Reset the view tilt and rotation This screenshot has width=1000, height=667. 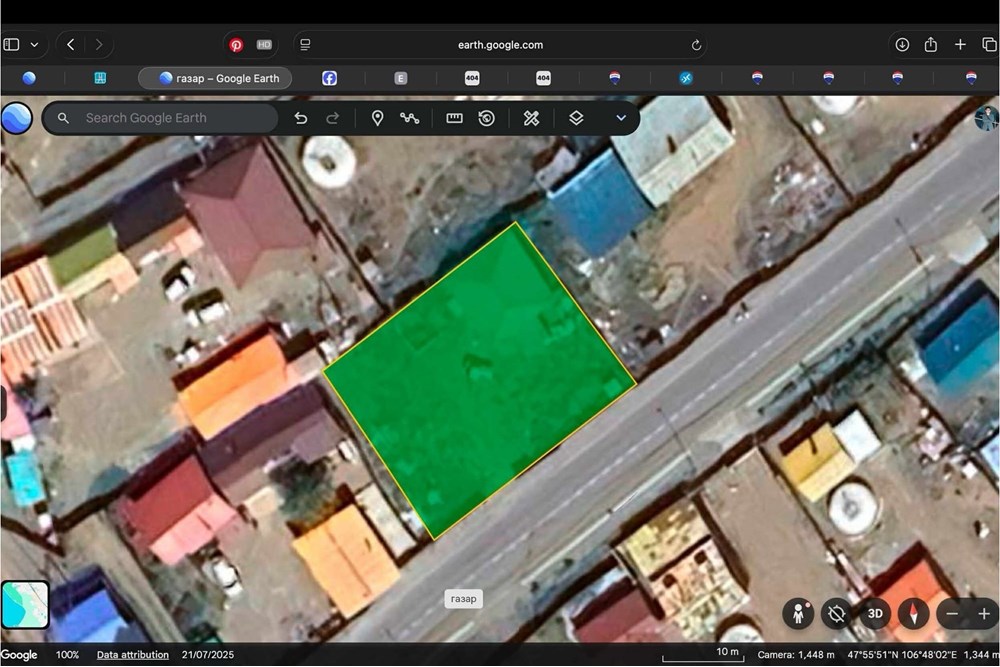(836, 613)
